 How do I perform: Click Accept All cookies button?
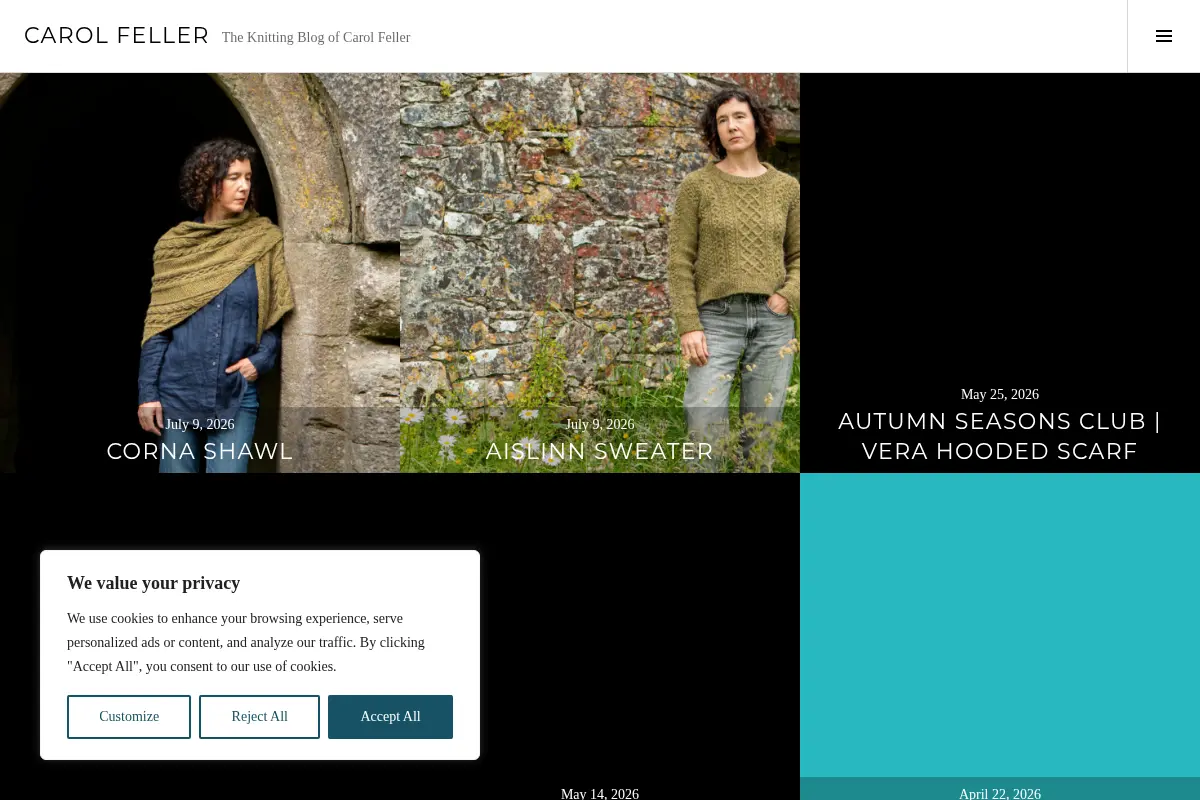click(390, 717)
